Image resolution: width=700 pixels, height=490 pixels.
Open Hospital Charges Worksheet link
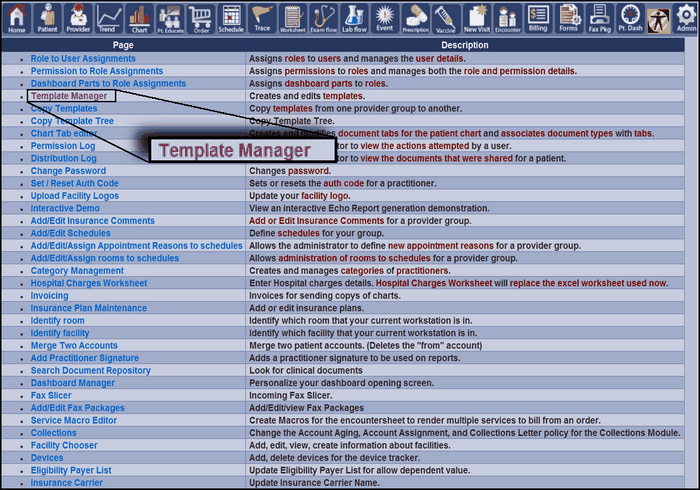pos(89,283)
